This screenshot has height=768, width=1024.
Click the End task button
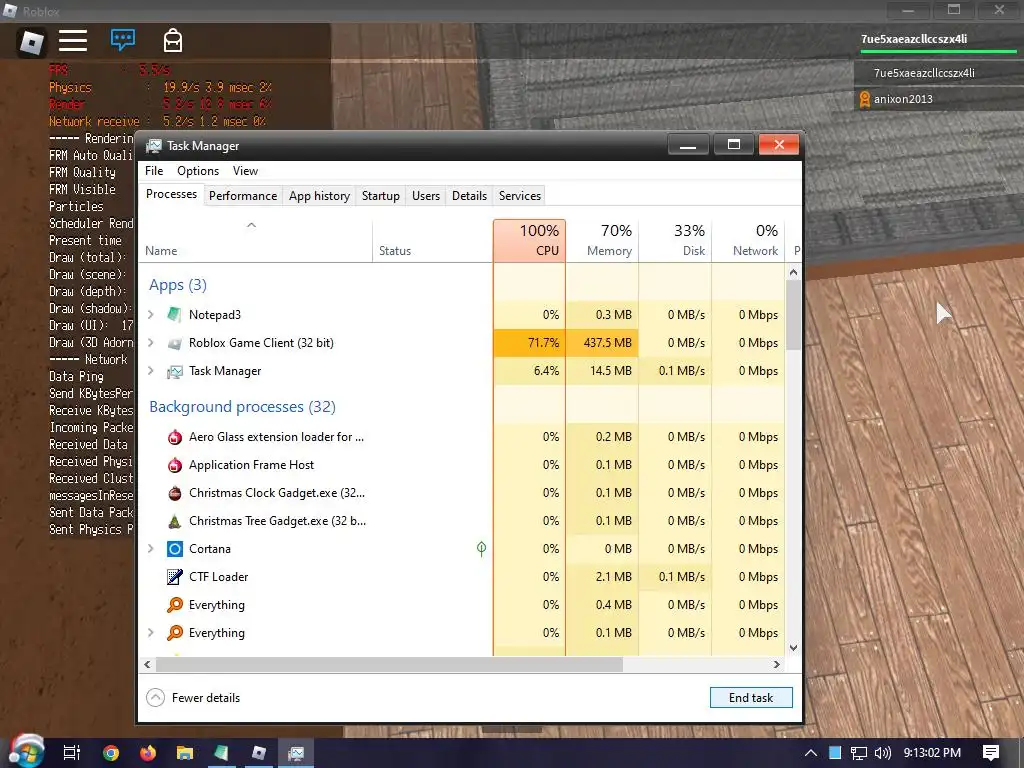tap(751, 697)
